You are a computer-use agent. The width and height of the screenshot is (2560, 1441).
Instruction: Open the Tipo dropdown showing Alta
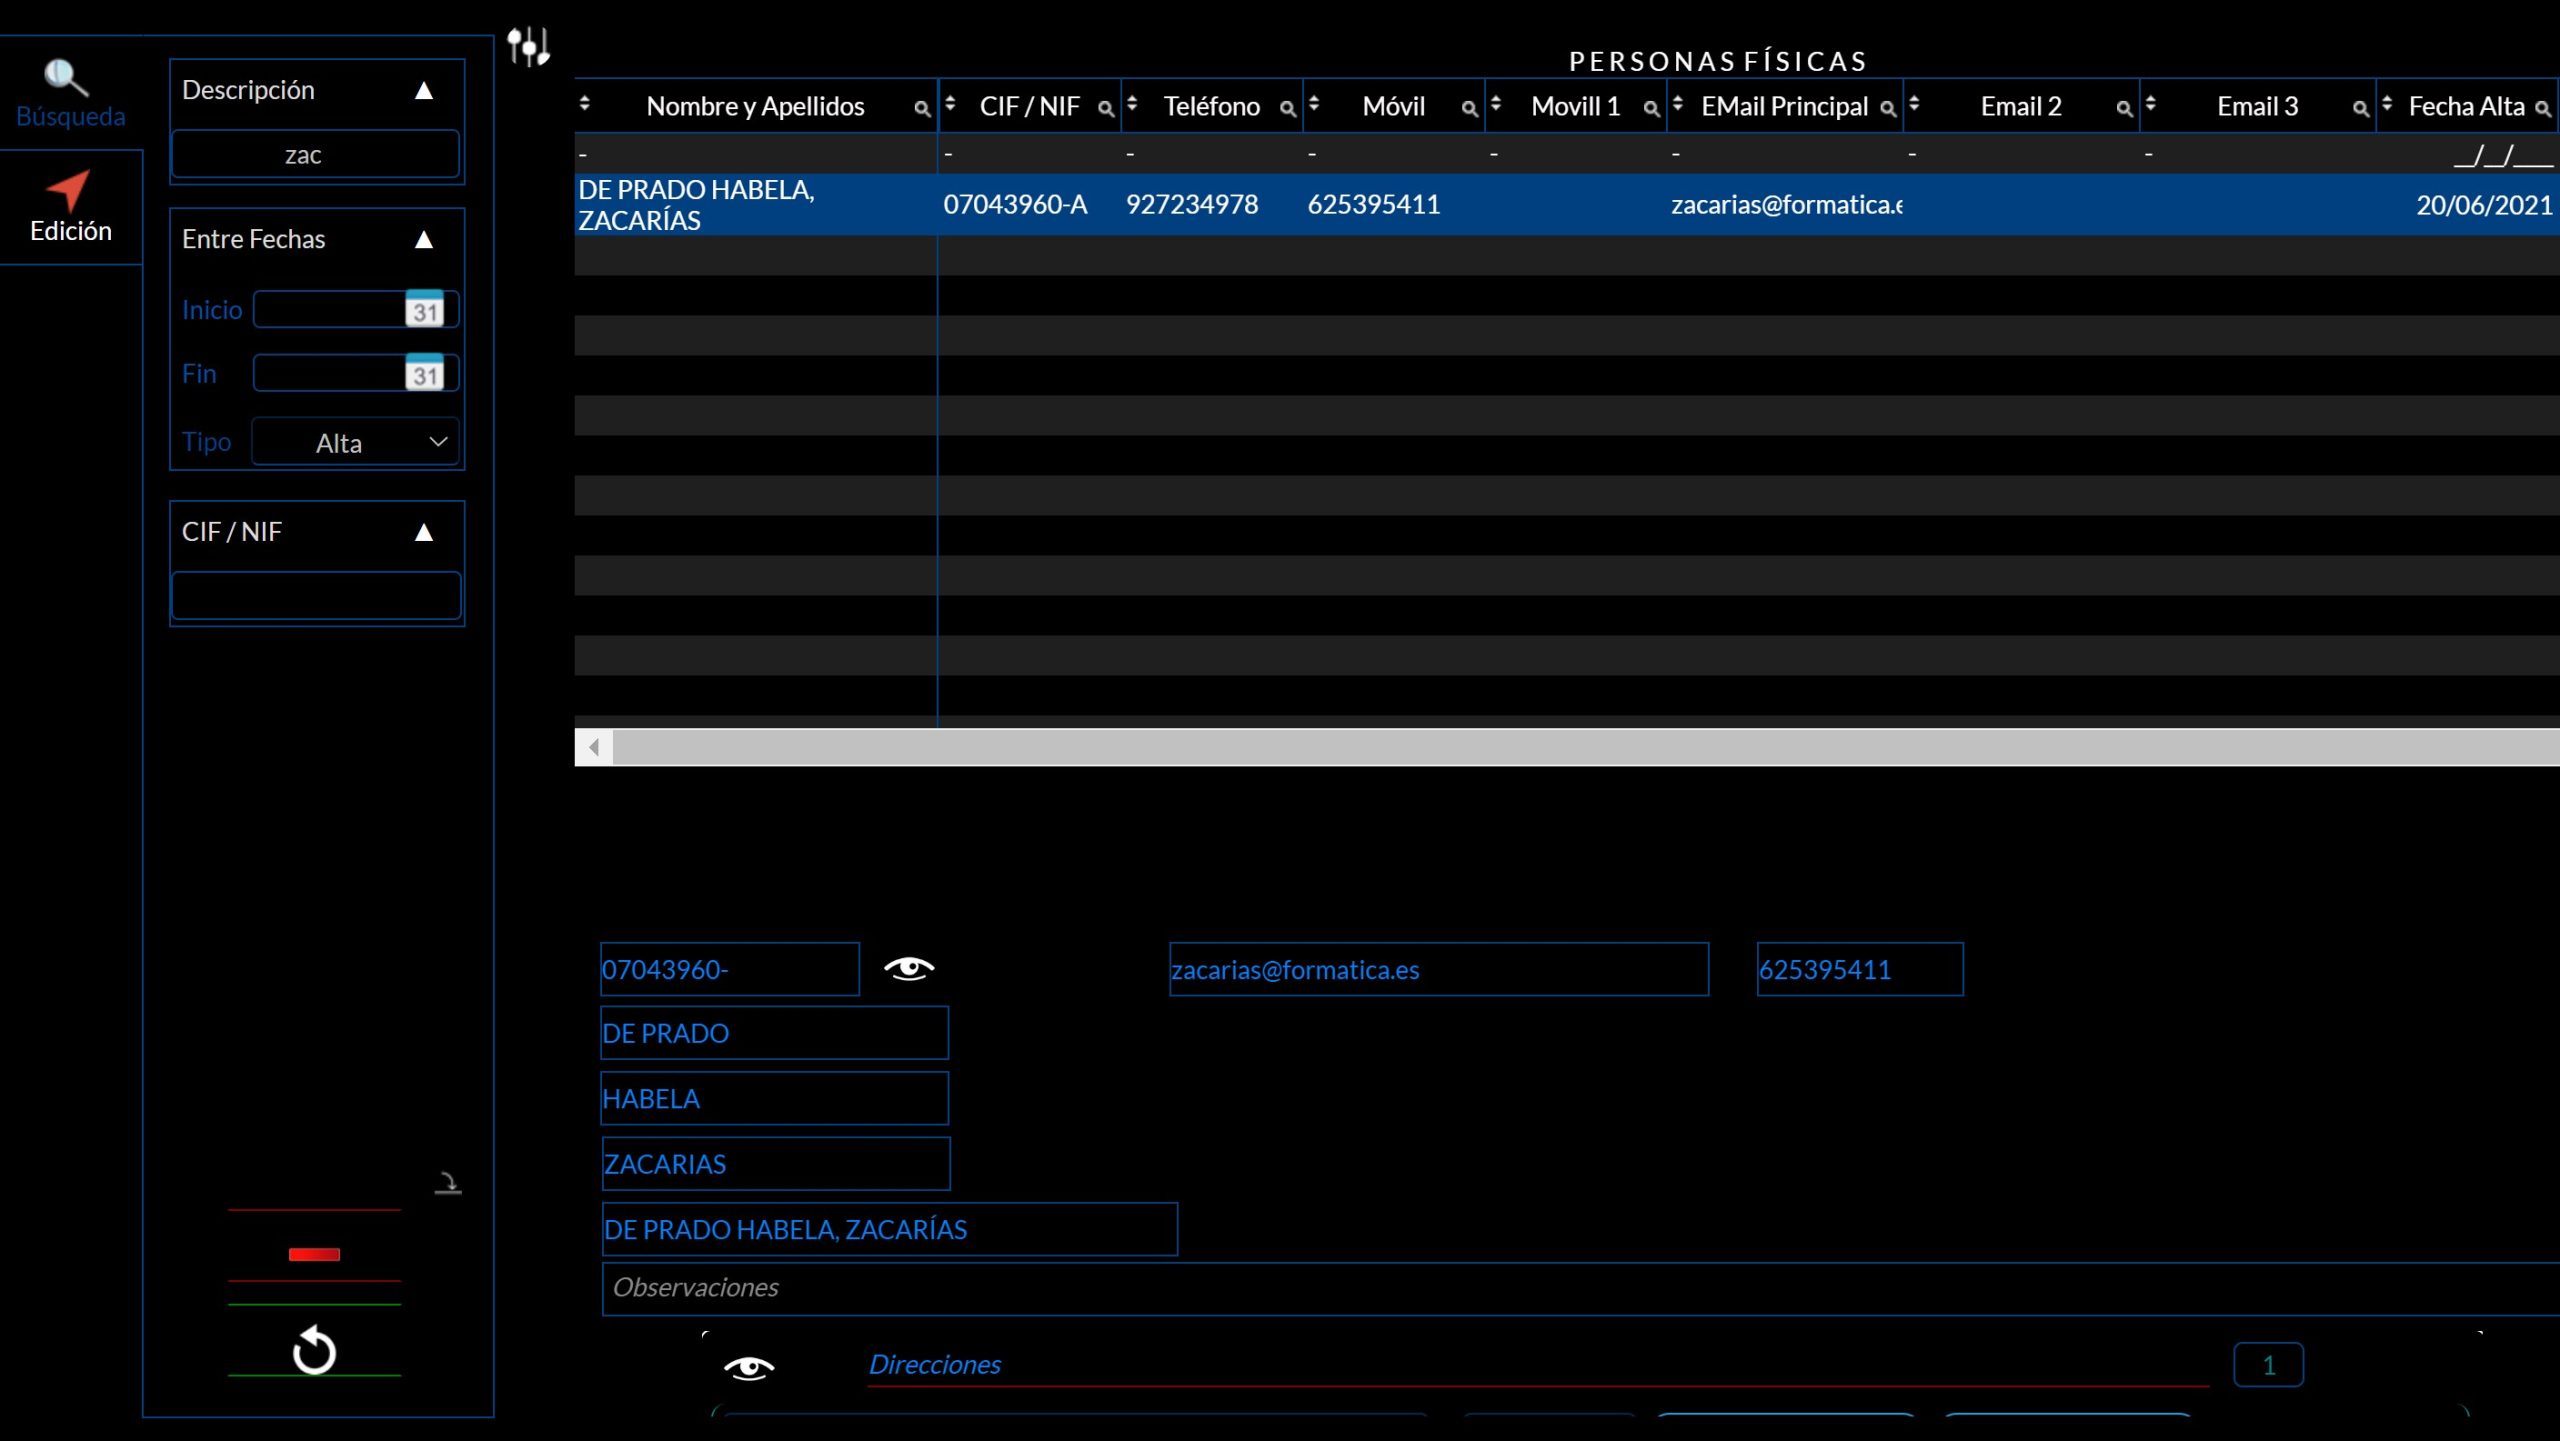[x=356, y=442]
